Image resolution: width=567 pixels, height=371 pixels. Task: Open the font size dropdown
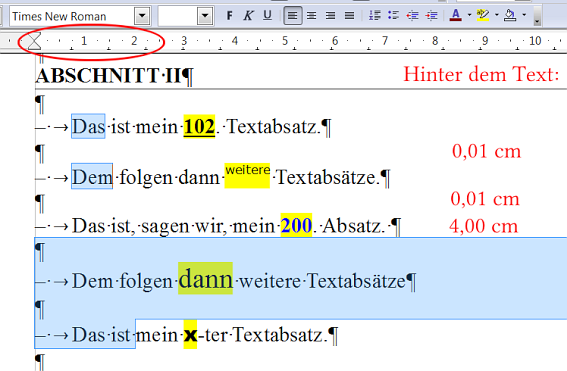pos(205,16)
